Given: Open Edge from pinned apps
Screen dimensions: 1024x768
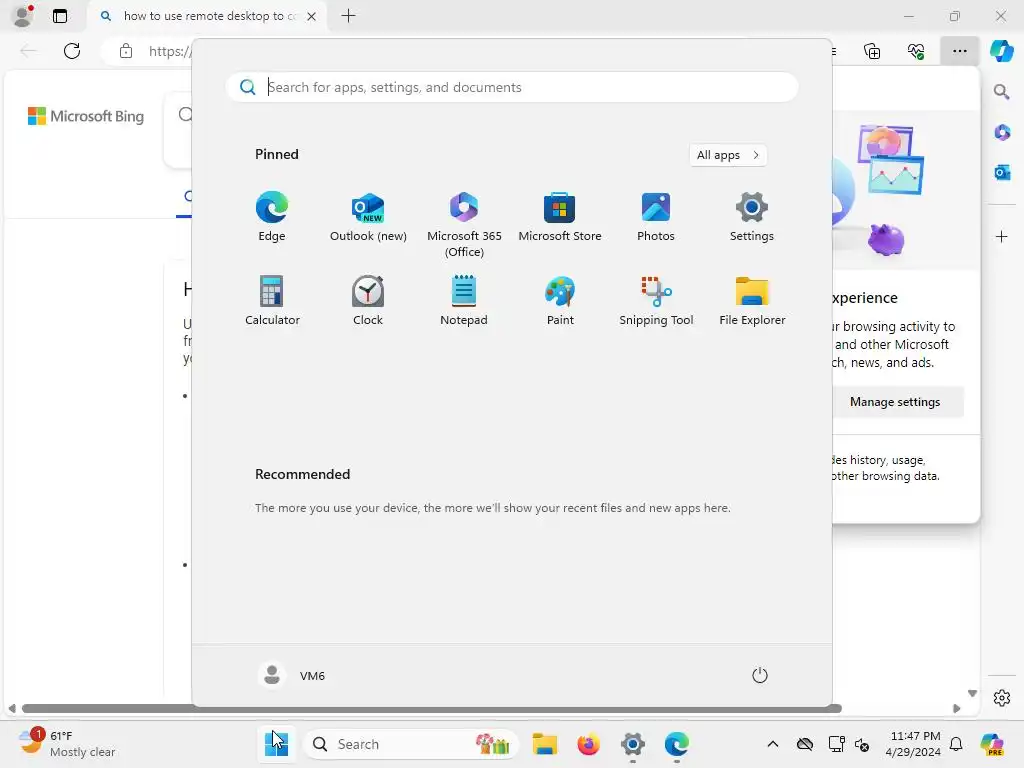Looking at the screenshot, I should click(272, 217).
